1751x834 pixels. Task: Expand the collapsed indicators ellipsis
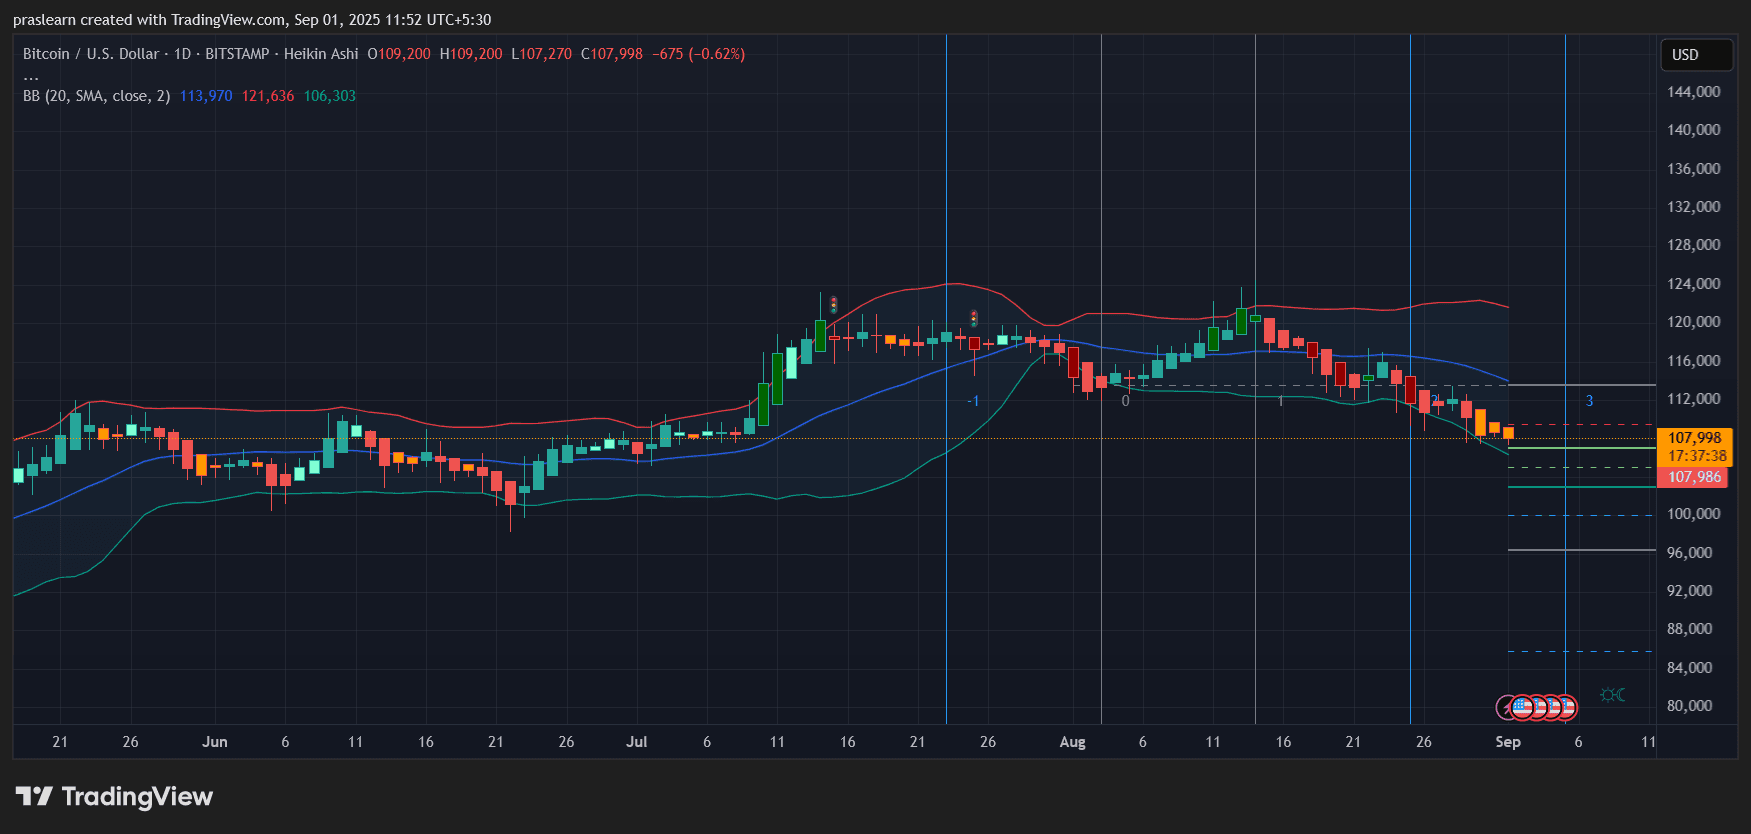31,76
